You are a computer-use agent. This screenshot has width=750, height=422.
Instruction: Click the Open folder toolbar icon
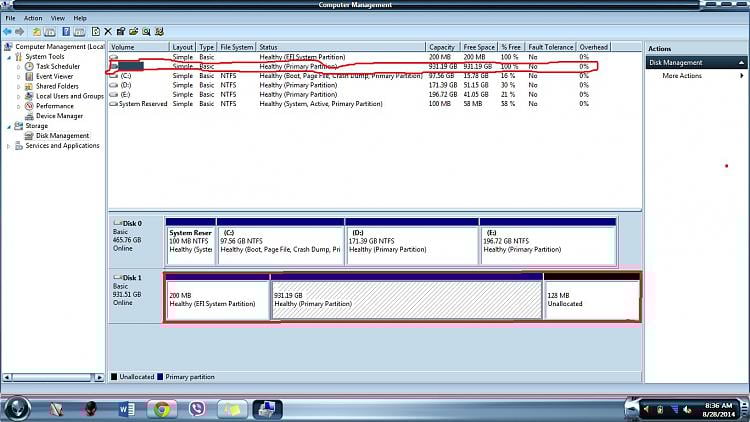coord(133,32)
